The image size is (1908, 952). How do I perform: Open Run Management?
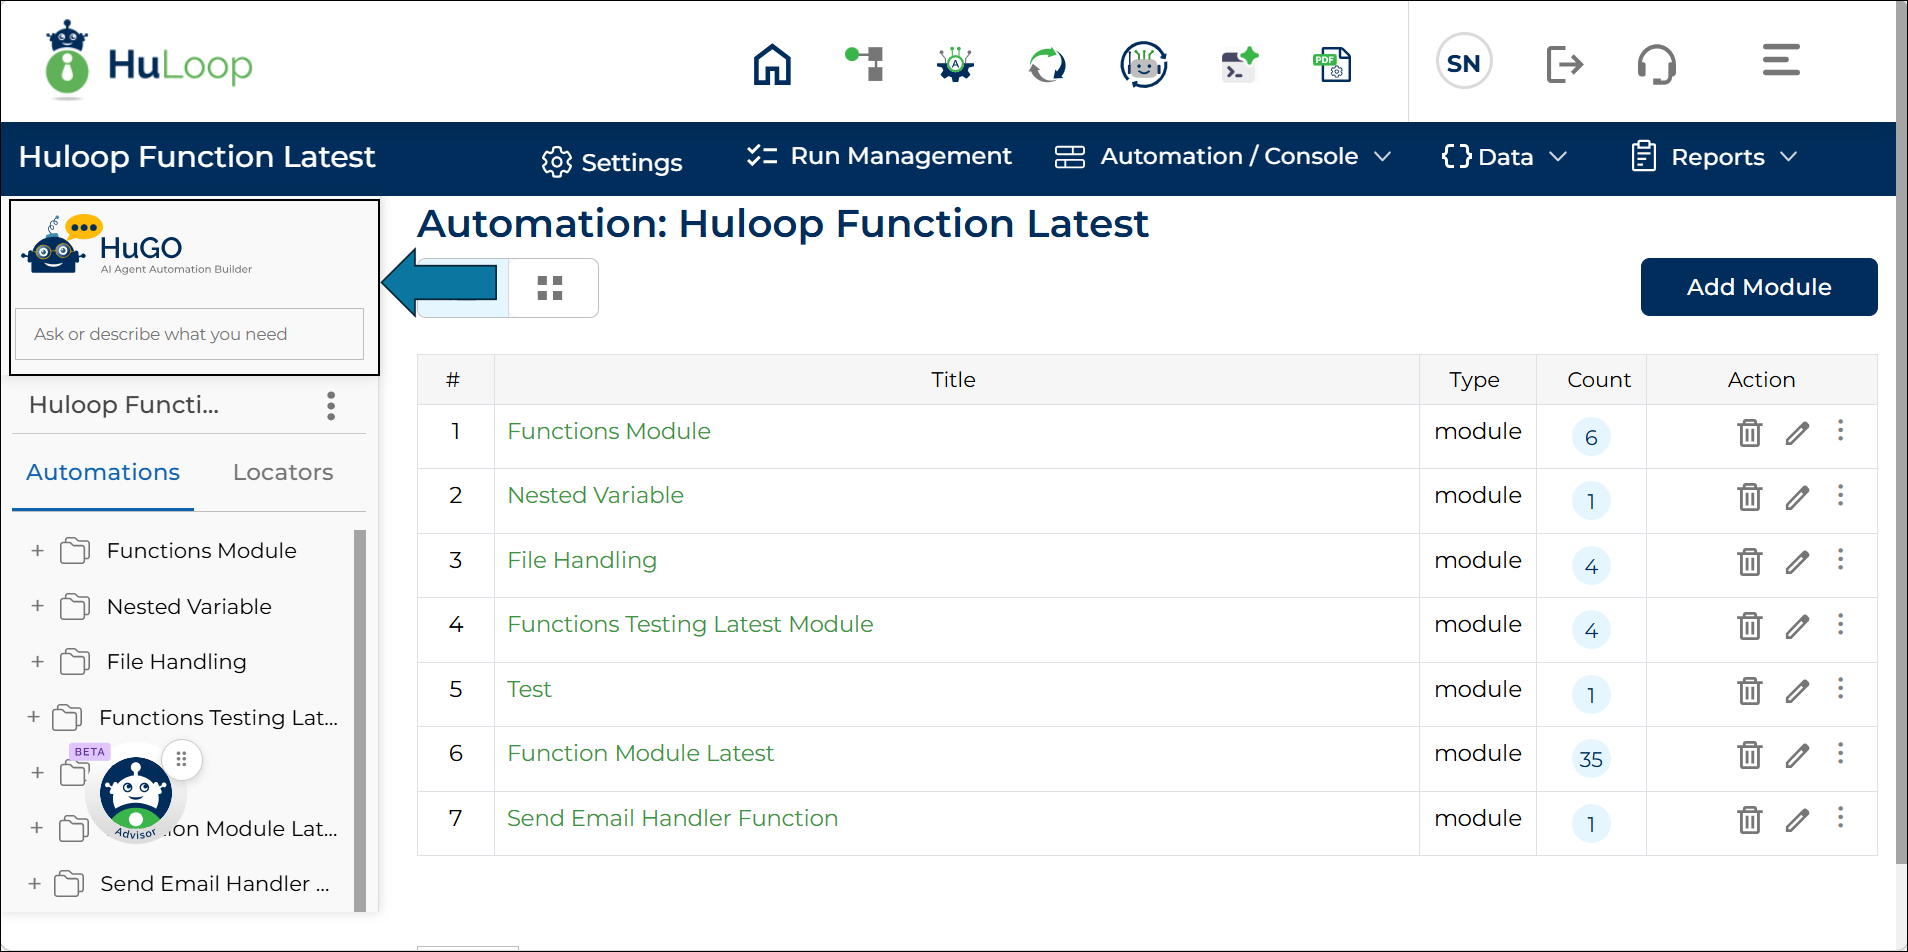point(879,156)
